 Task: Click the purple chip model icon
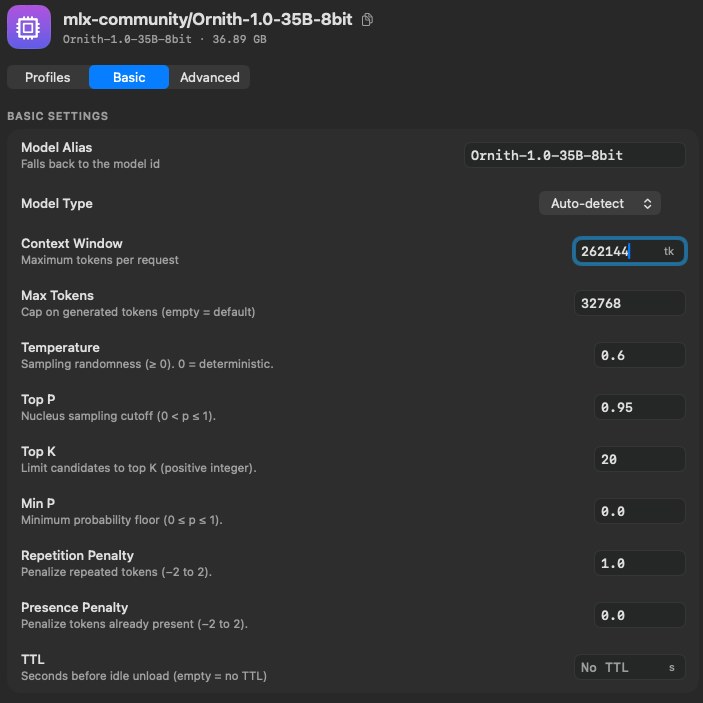pyautogui.click(x=29, y=27)
